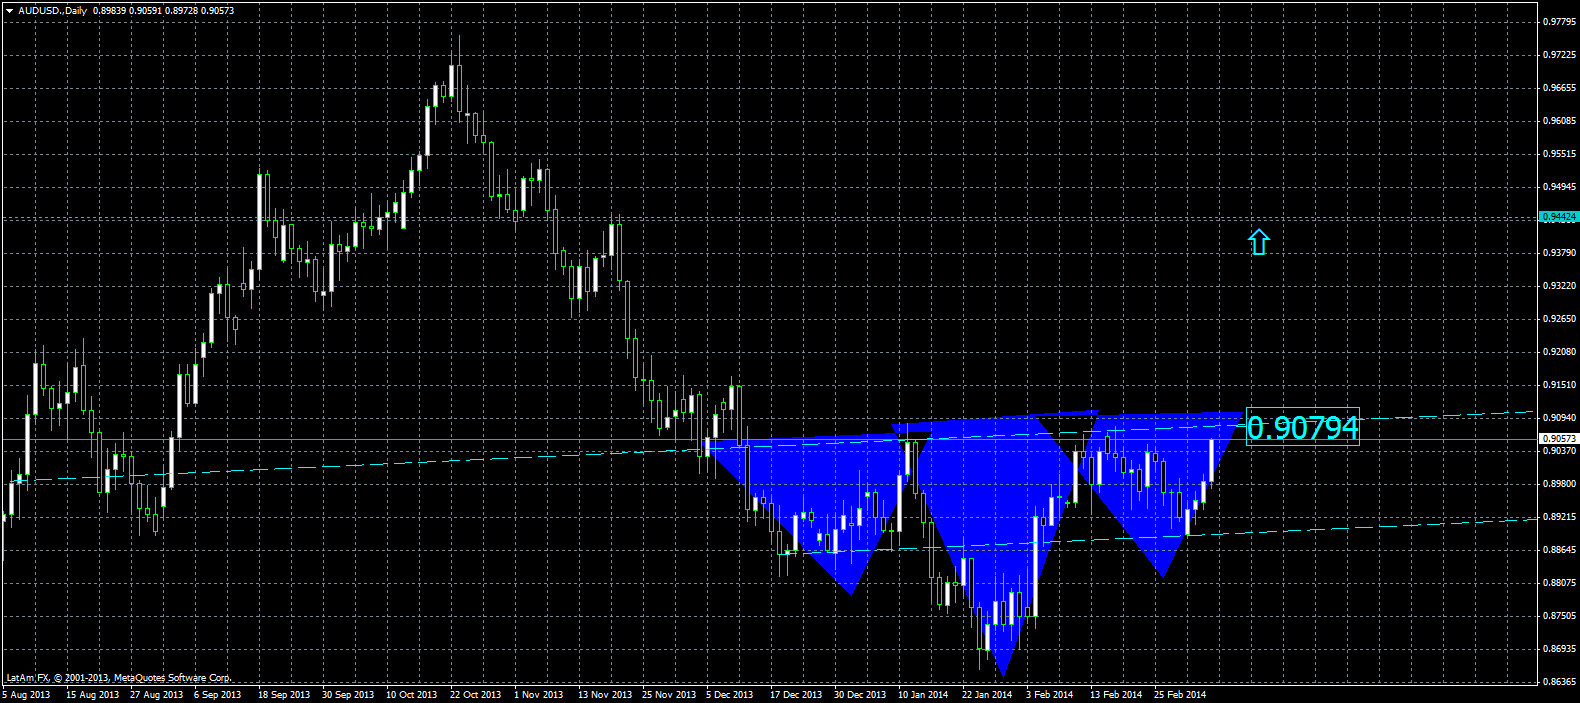Click the cyan up arrow marker
1580x703 pixels.
1259,242
